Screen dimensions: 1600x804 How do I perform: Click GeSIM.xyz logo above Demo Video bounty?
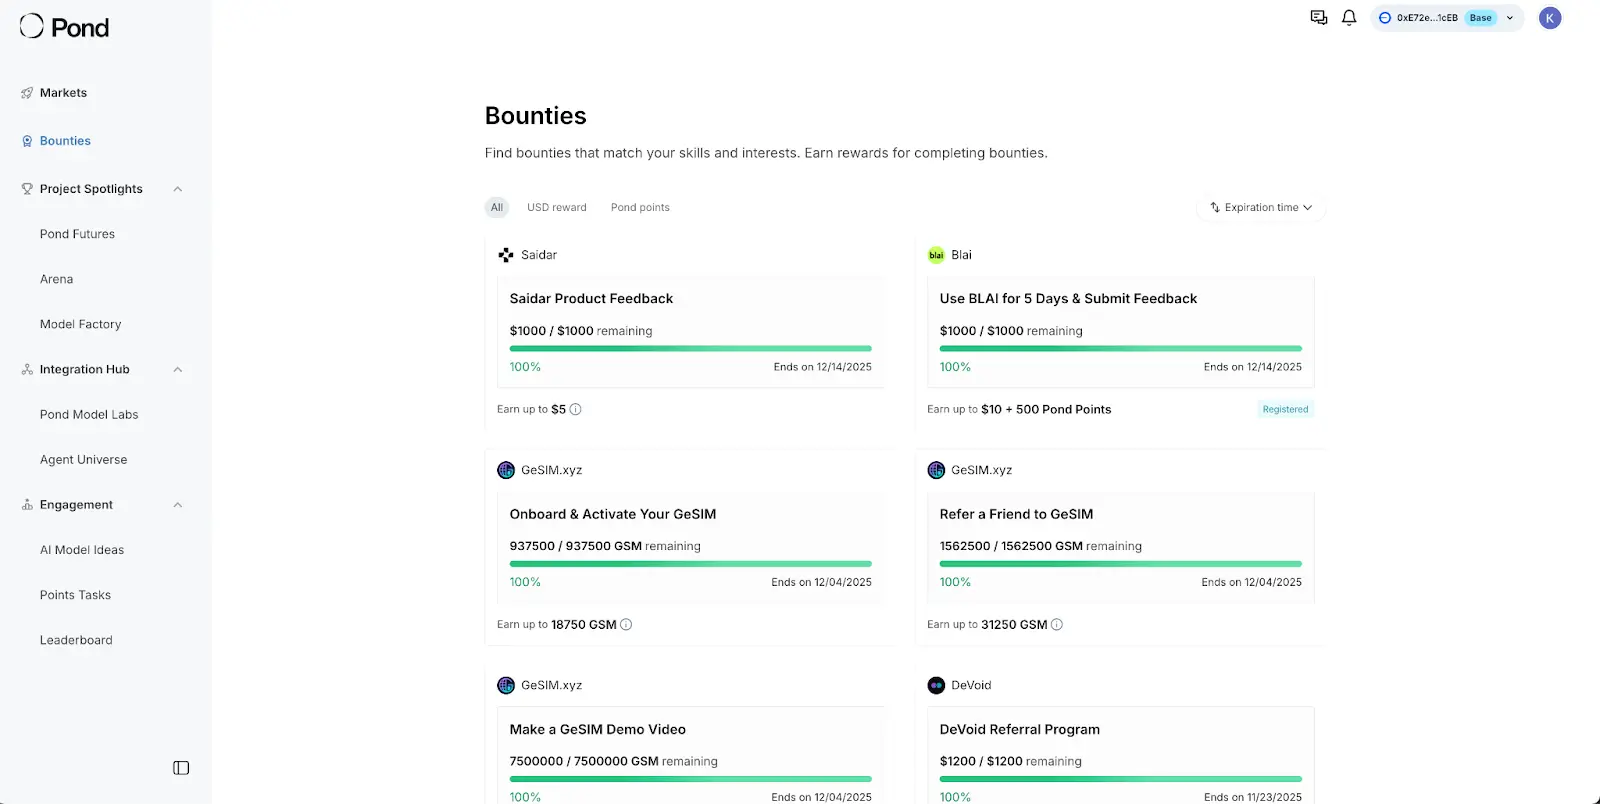pyautogui.click(x=506, y=685)
